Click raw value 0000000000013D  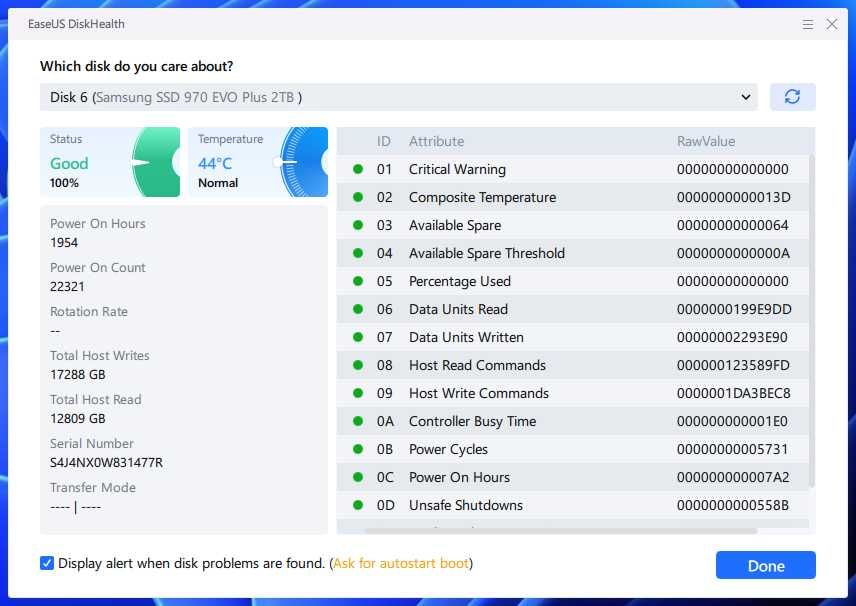[x=733, y=197]
